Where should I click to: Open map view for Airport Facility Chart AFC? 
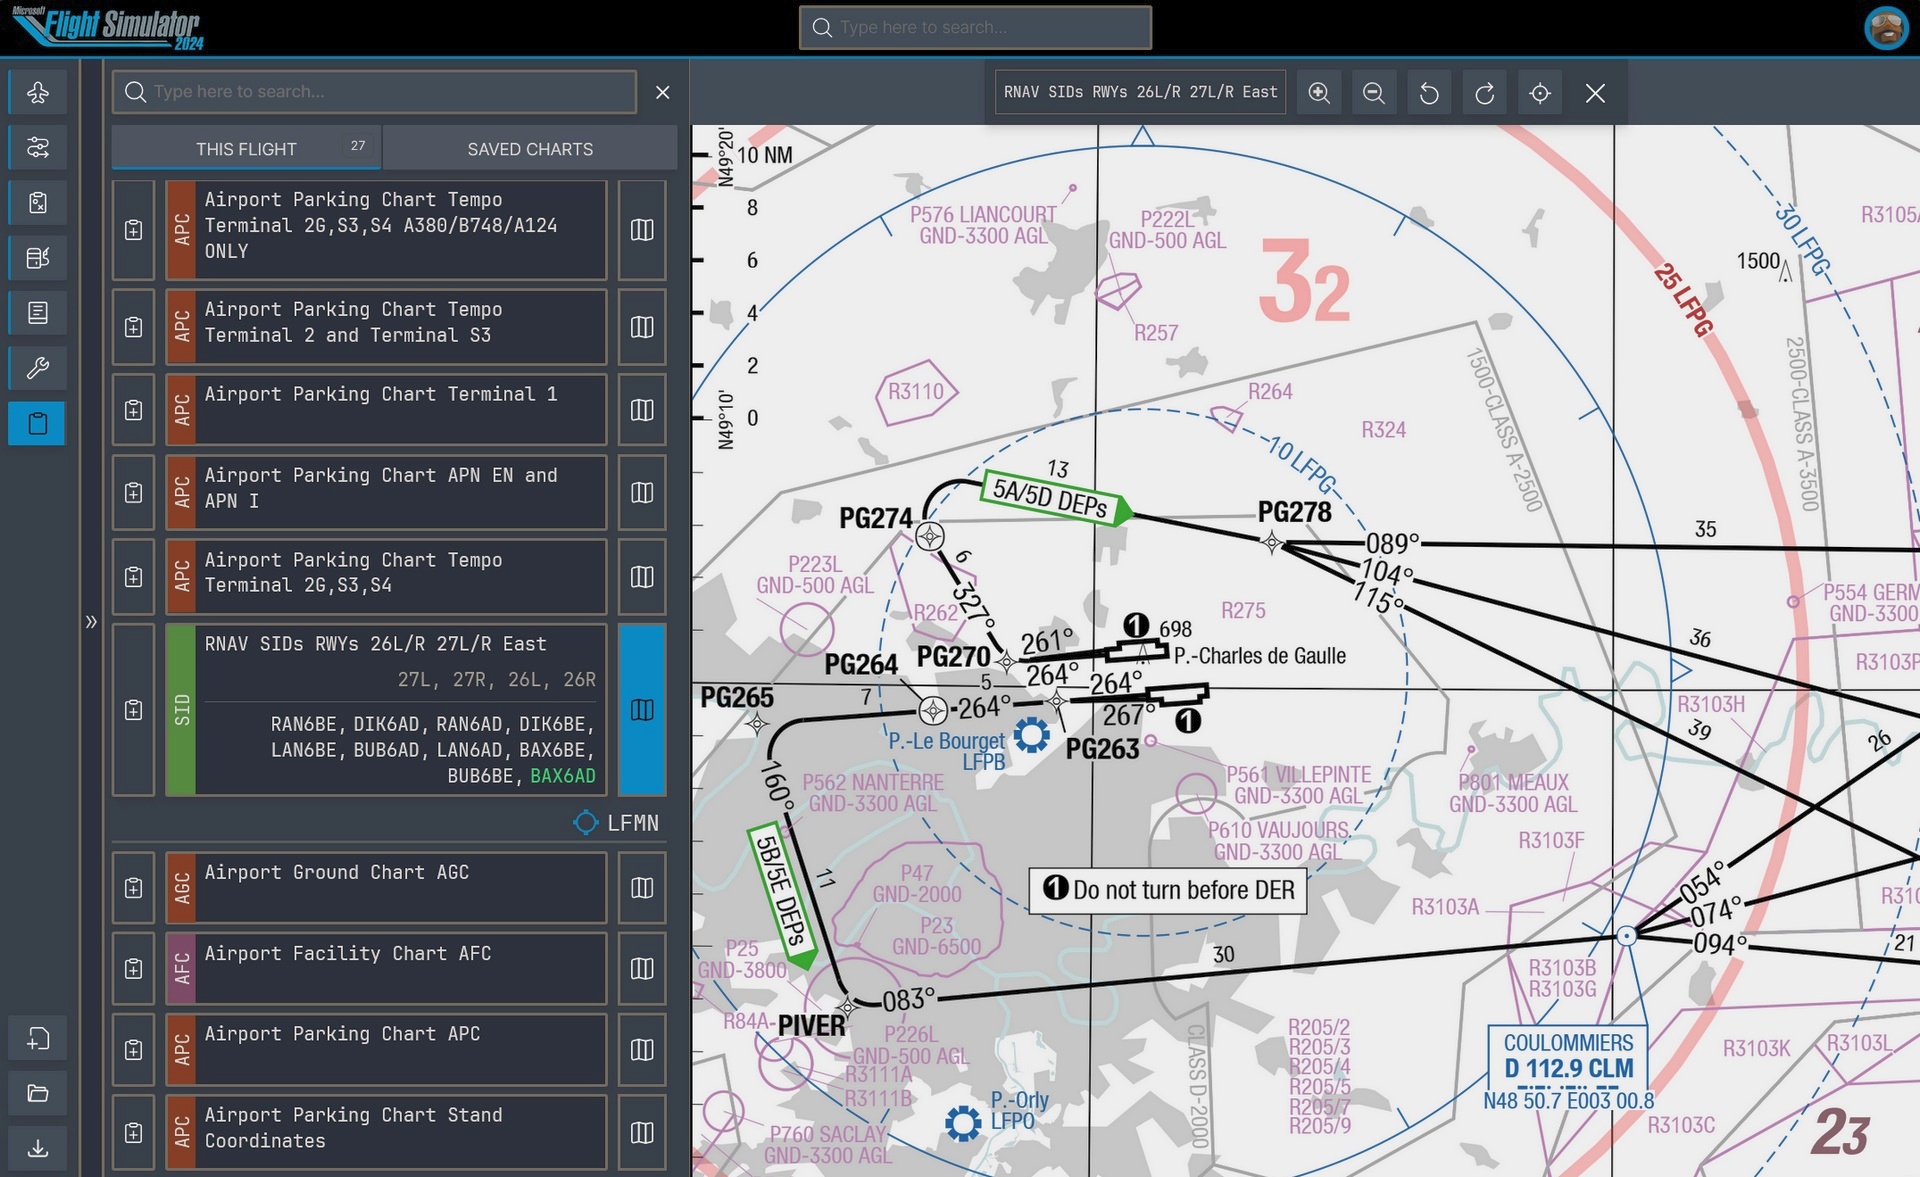[642, 968]
